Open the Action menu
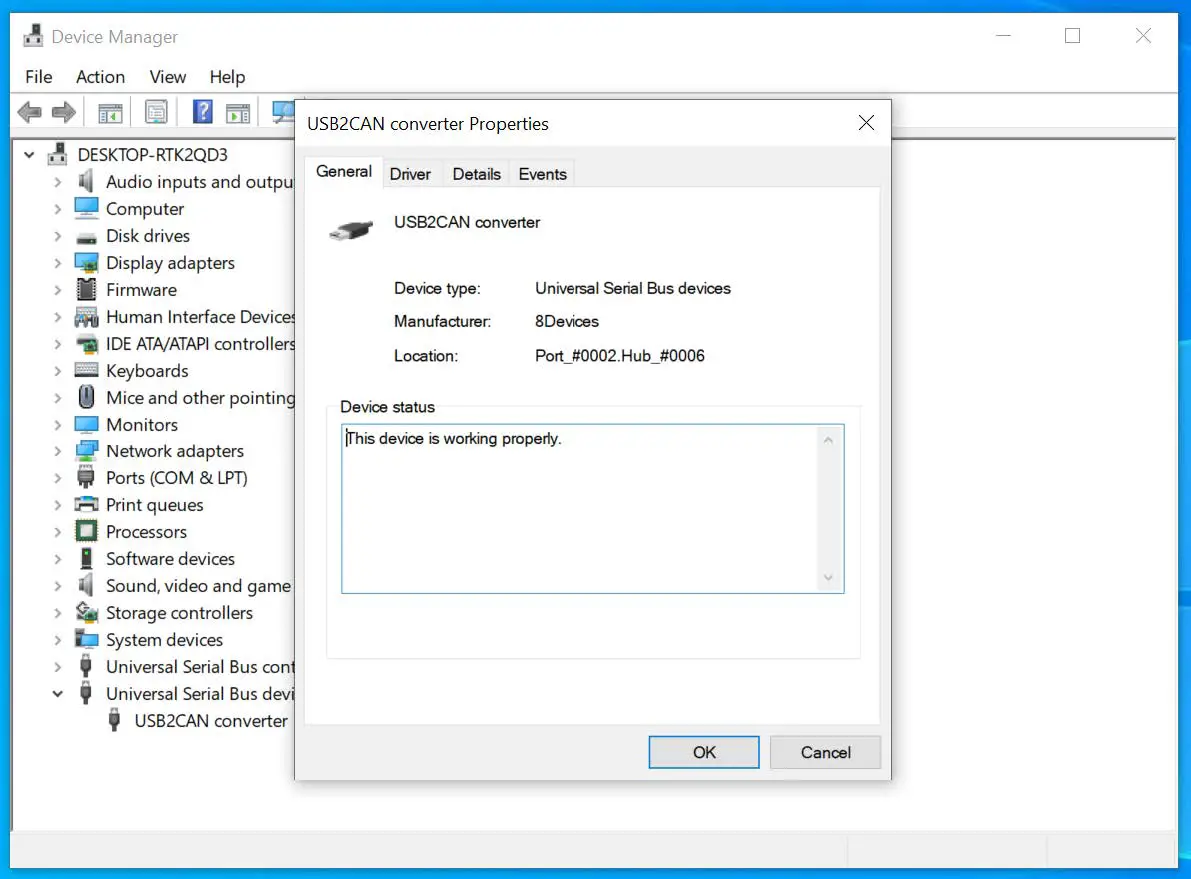 pyautogui.click(x=100, y=77)
